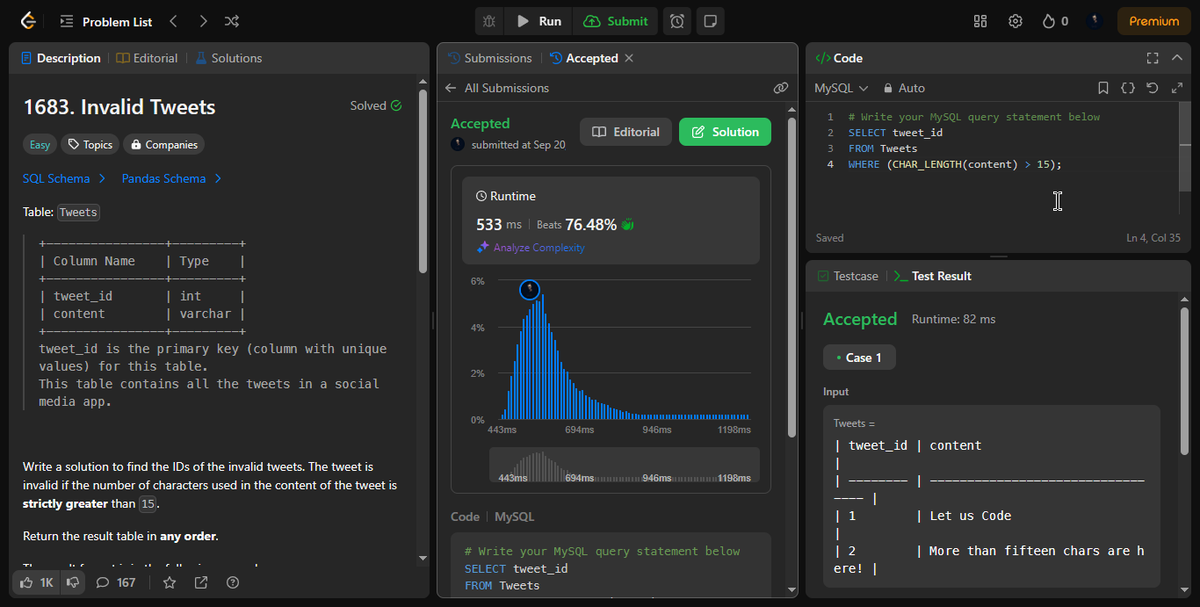Viewport: 1200px width, 607px height.
Task: Open the layout manager icon
Action: 981,21
